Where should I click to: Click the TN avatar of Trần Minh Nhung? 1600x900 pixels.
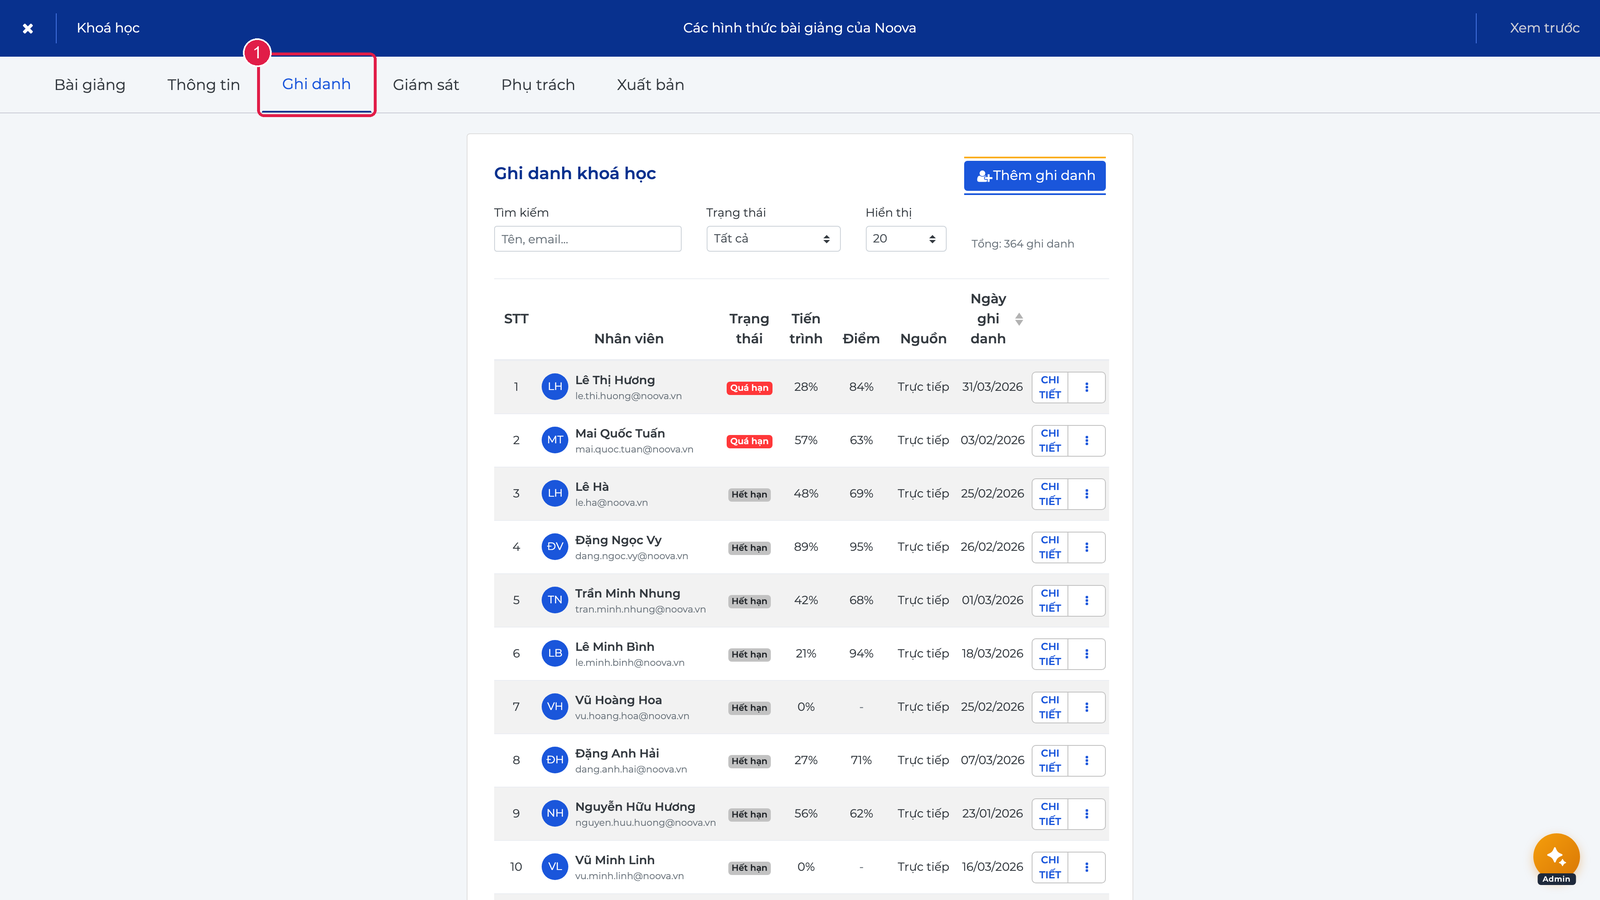(555, 600)
